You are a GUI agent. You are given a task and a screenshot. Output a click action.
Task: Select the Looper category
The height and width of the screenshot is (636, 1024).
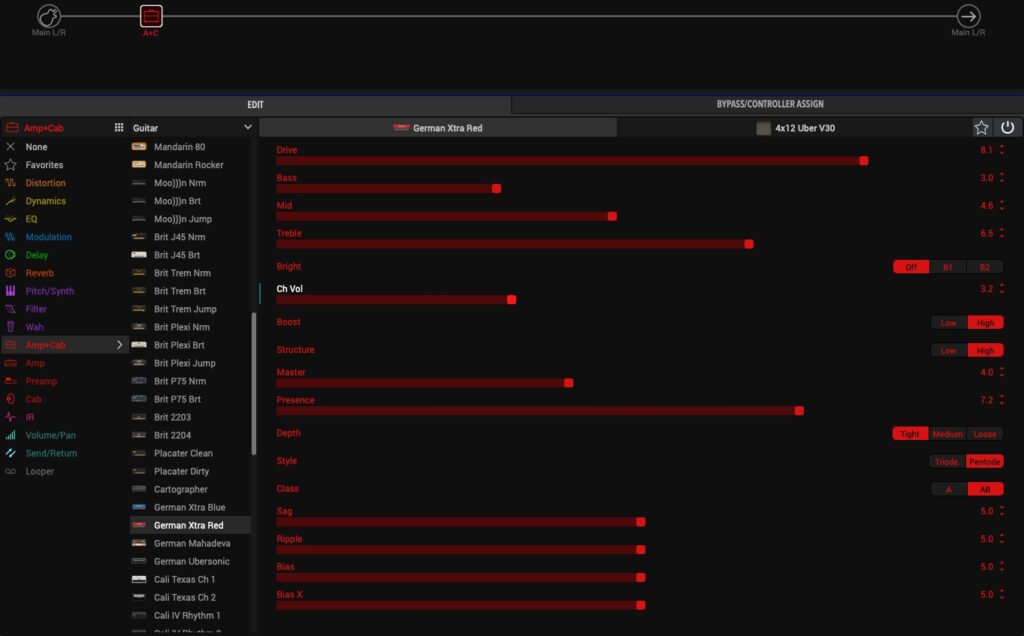pos(40,471)
